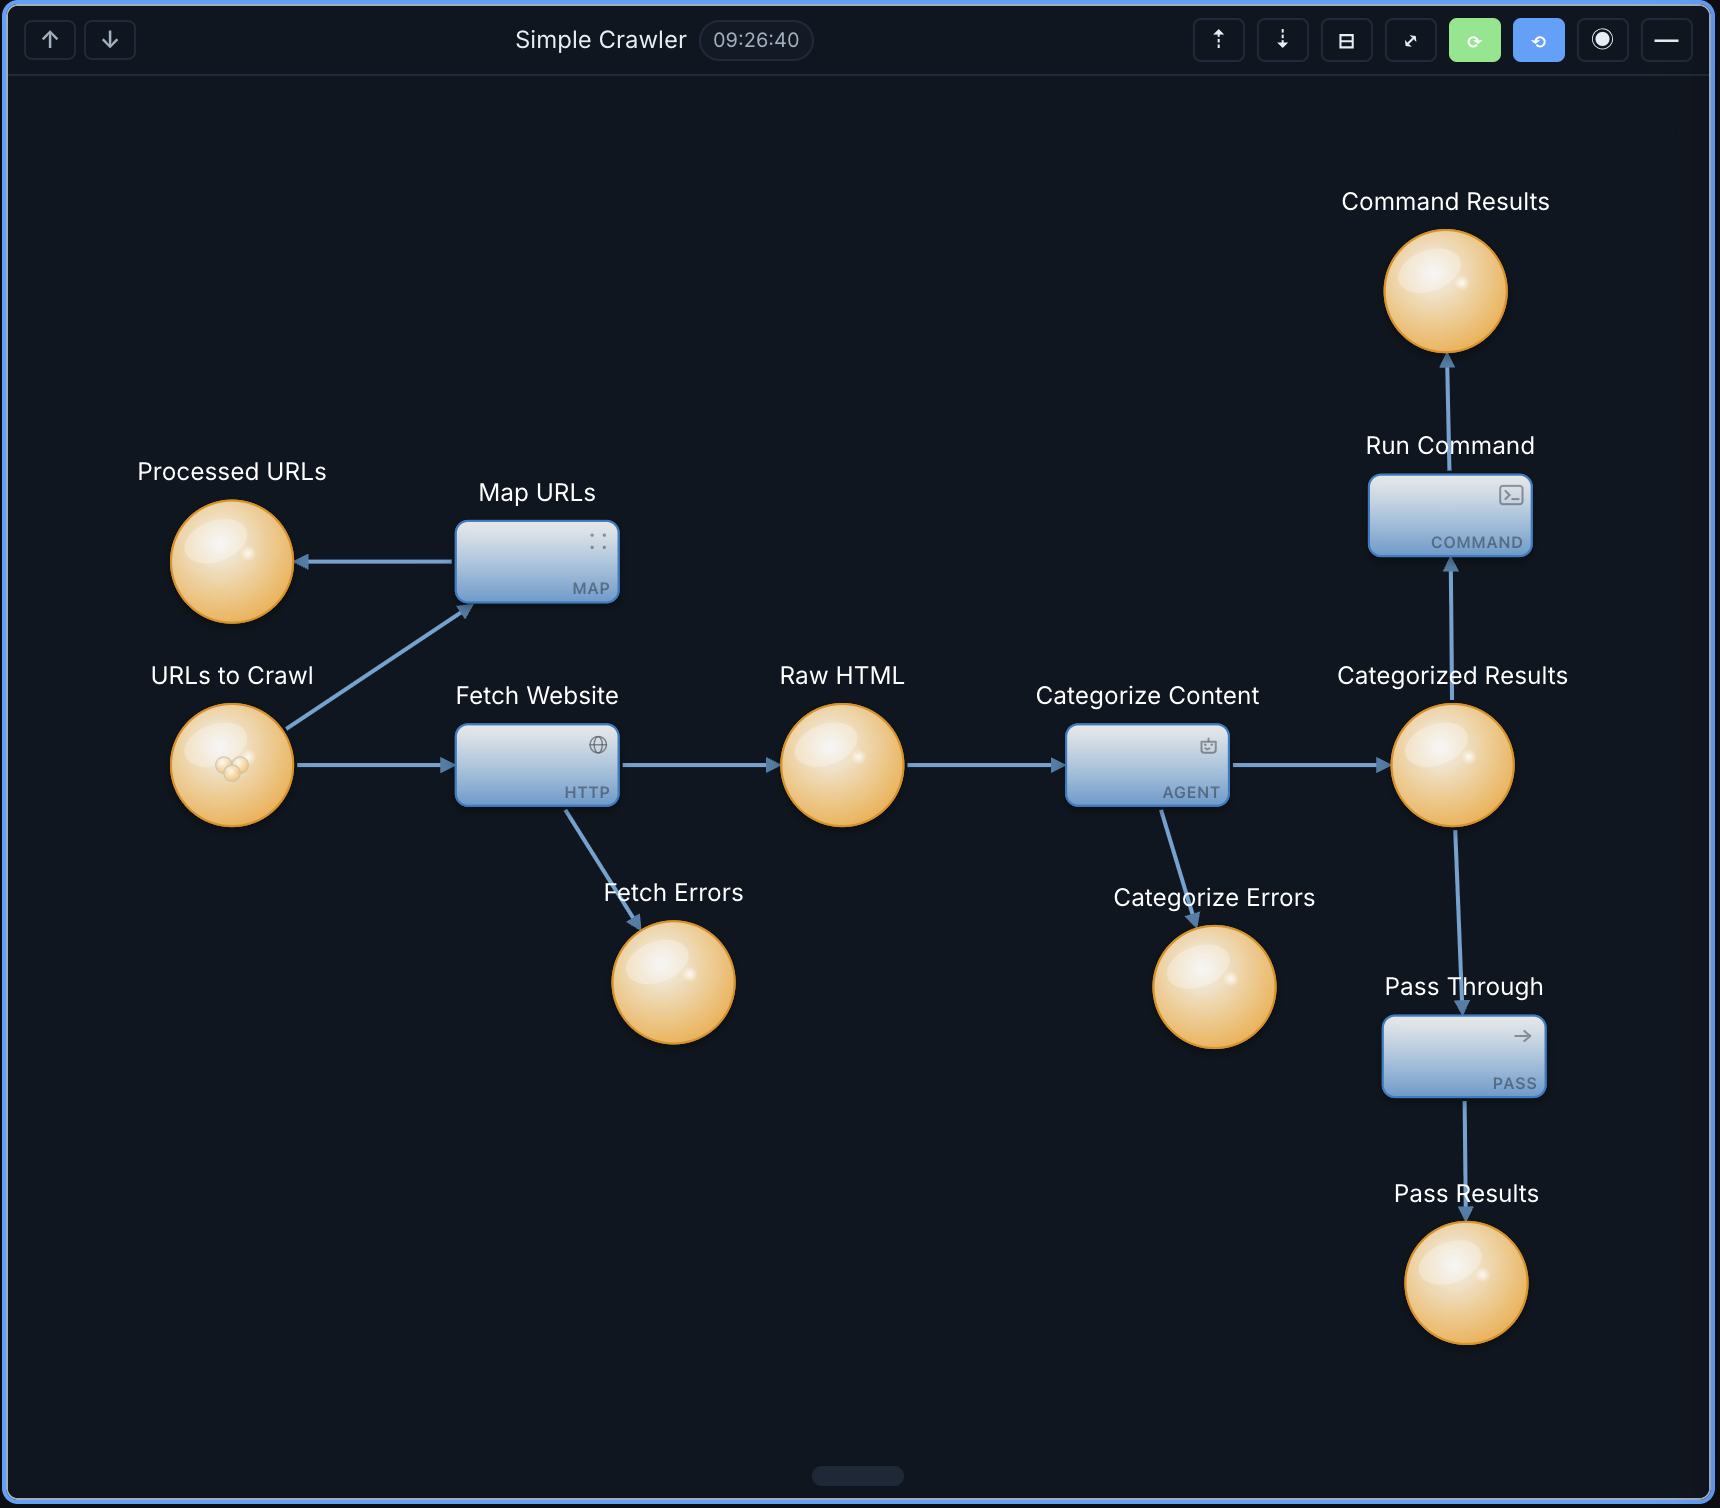
Task: Click the arrow icon on Pass Through node
Action: pos(1524,1036)
